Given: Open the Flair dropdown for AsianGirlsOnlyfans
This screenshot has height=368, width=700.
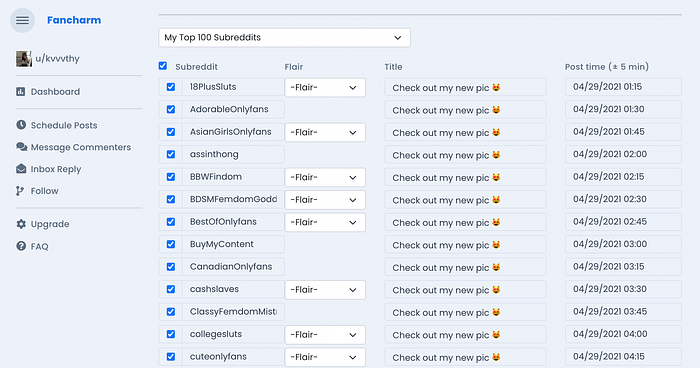Looking at the screenshot, I should click(x=325, y=132).
